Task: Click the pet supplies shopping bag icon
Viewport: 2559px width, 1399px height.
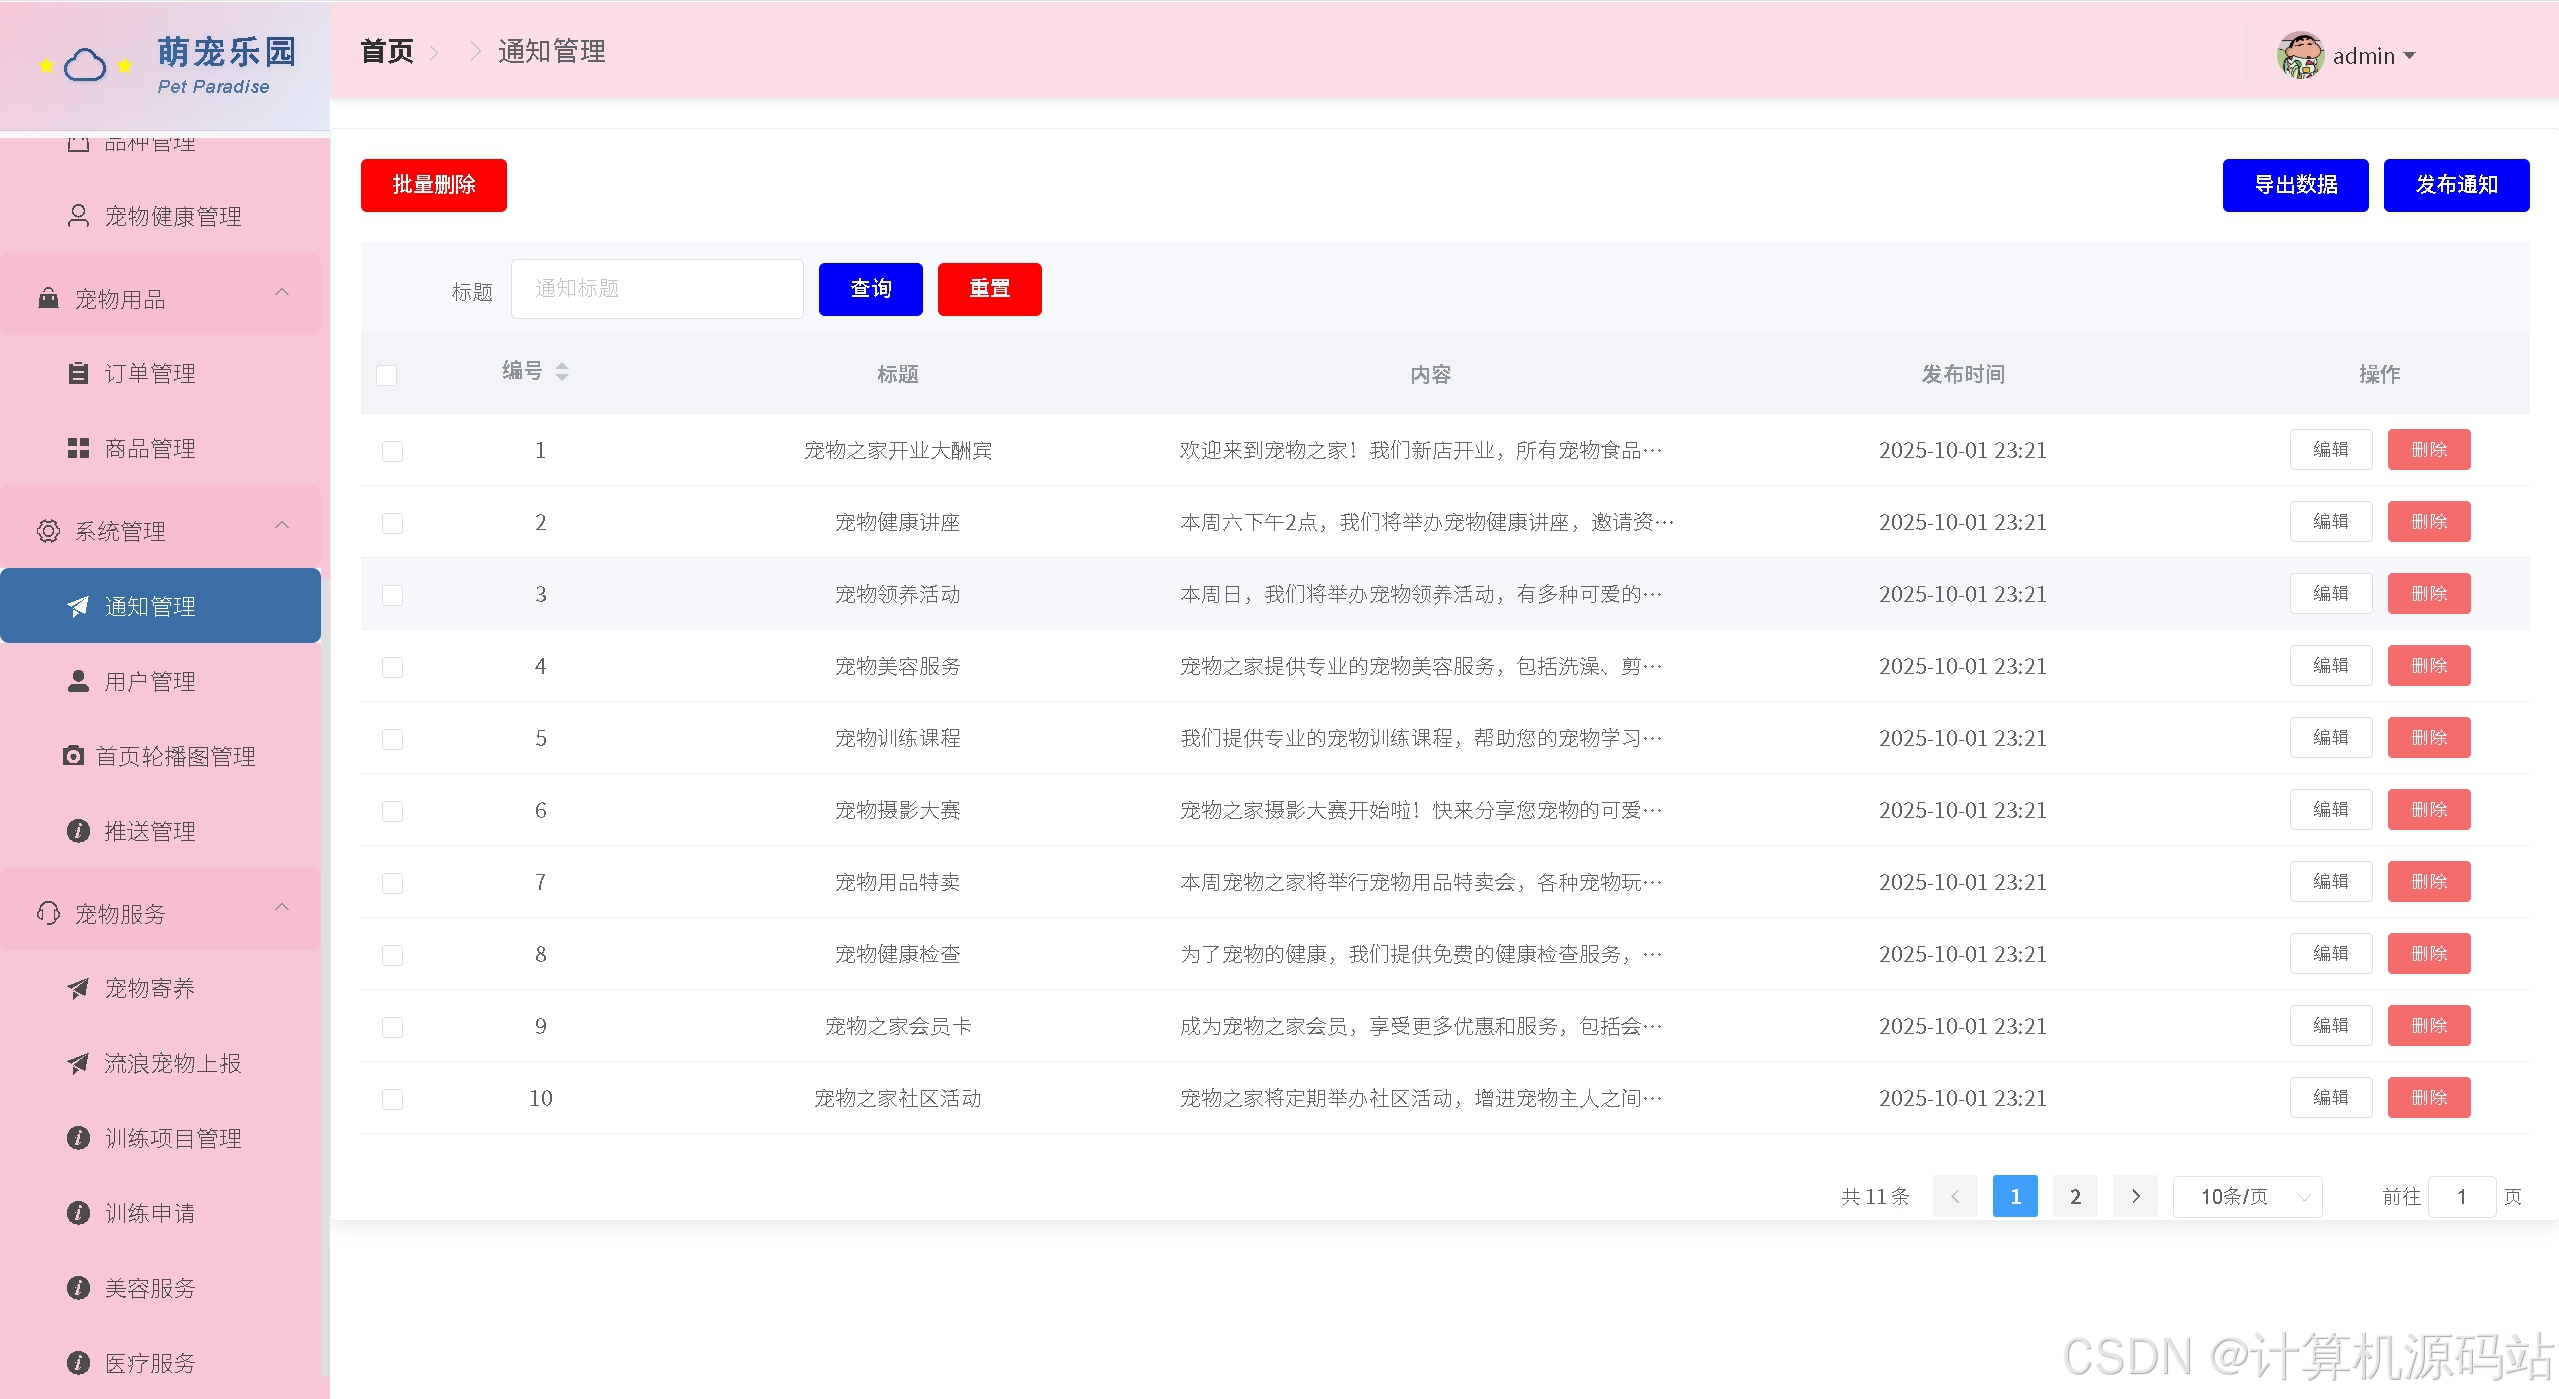Action: point(48,298)
